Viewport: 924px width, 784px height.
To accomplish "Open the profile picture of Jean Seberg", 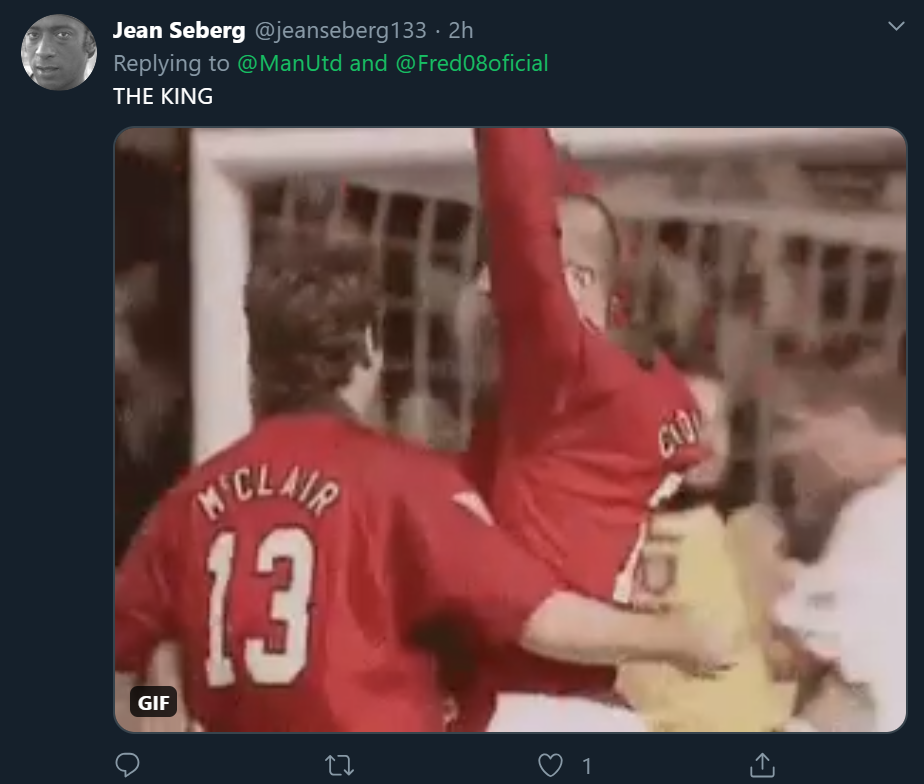I will 59,52.
